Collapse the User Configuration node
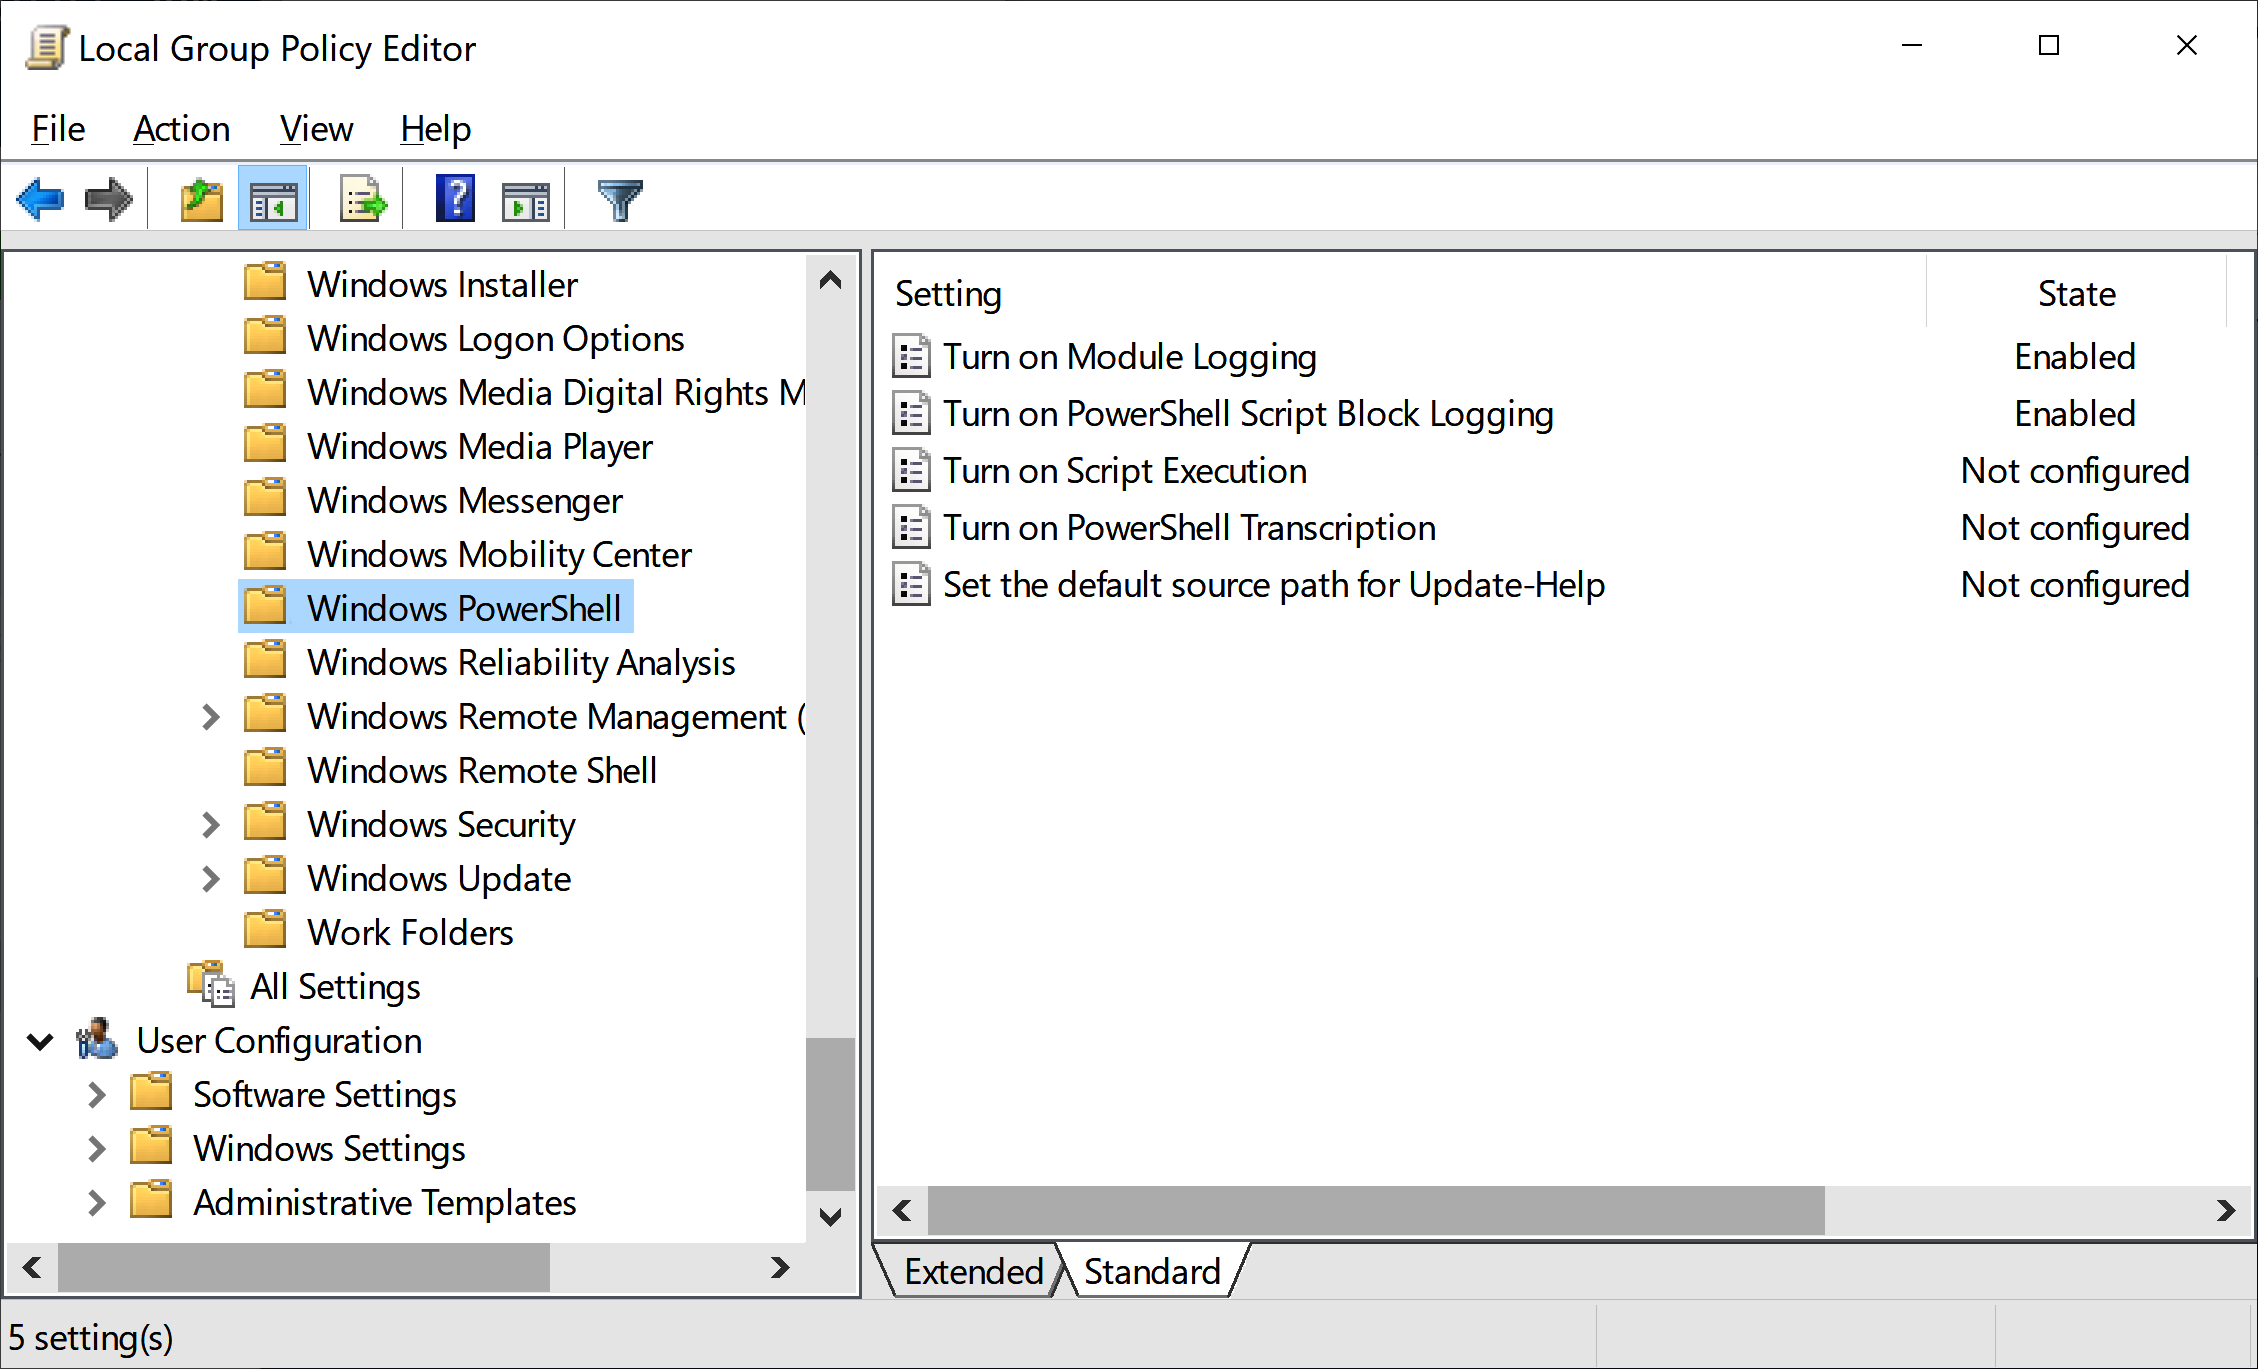Viewport: 2258px width, 1369px height. click(40, 1042)
